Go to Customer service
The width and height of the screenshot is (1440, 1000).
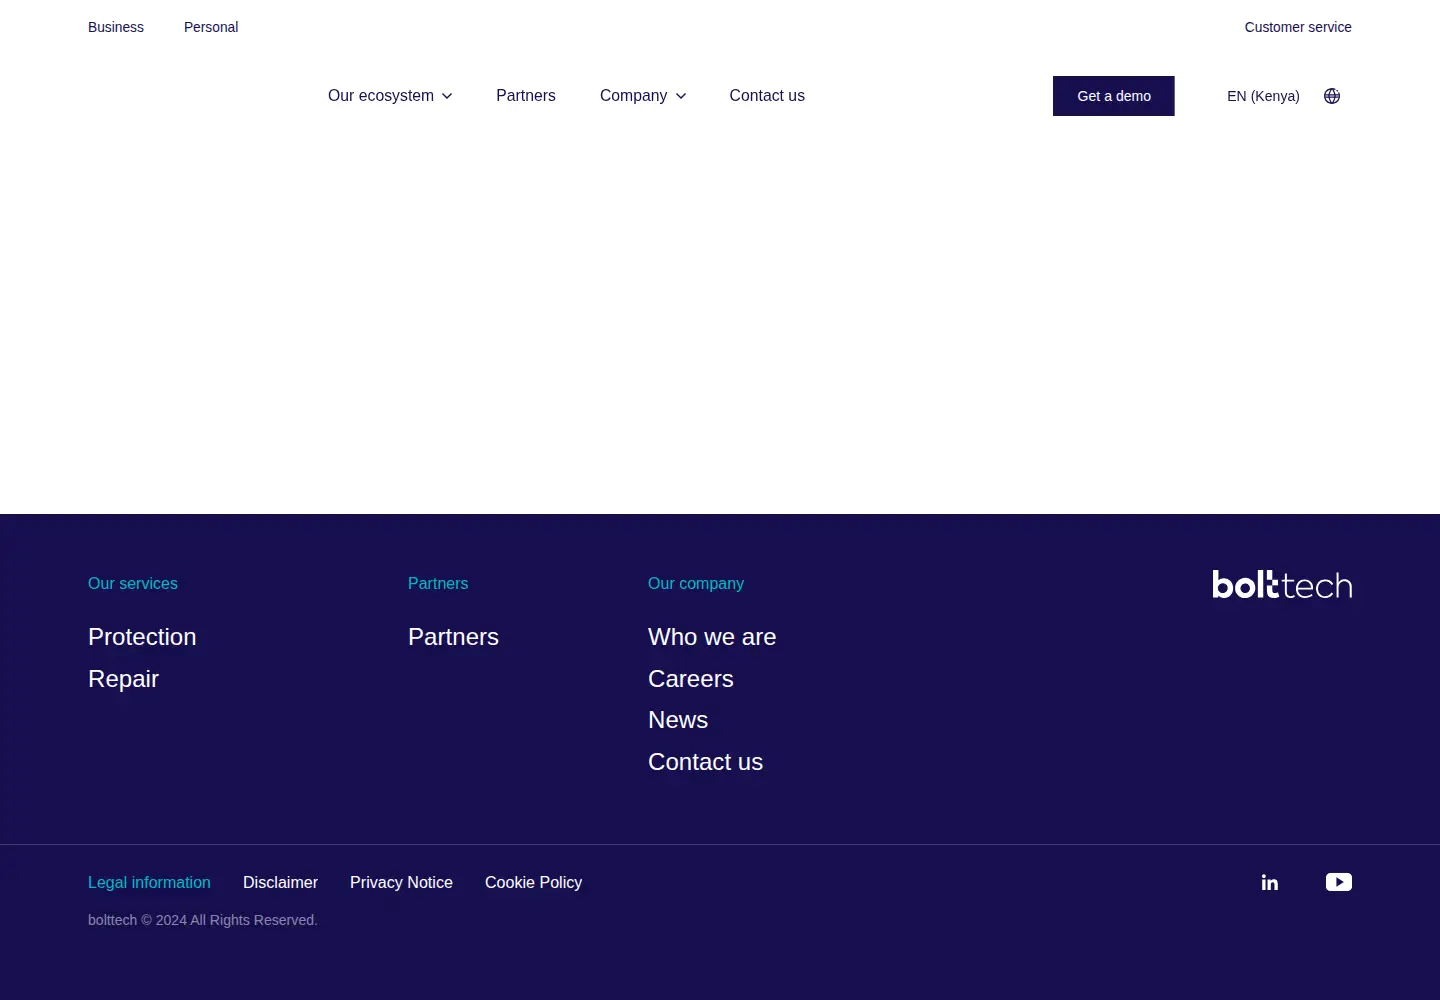click(1298, 27)
